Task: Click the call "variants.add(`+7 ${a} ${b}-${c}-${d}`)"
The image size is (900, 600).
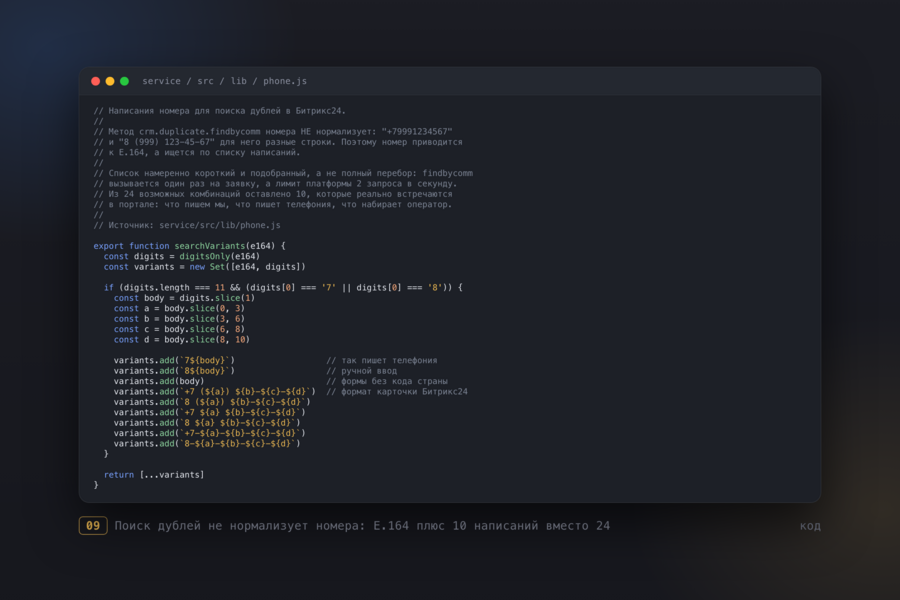Action: click(210, 412)
